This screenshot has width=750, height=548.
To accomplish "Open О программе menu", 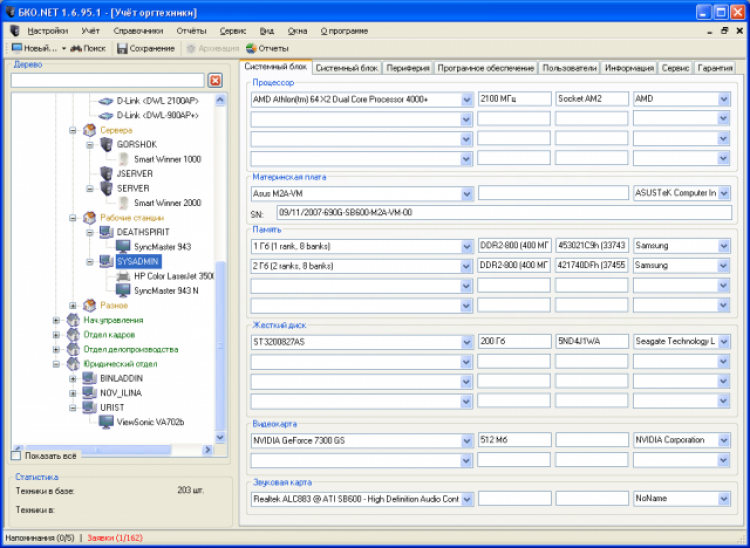I will [x=344, y=31].
